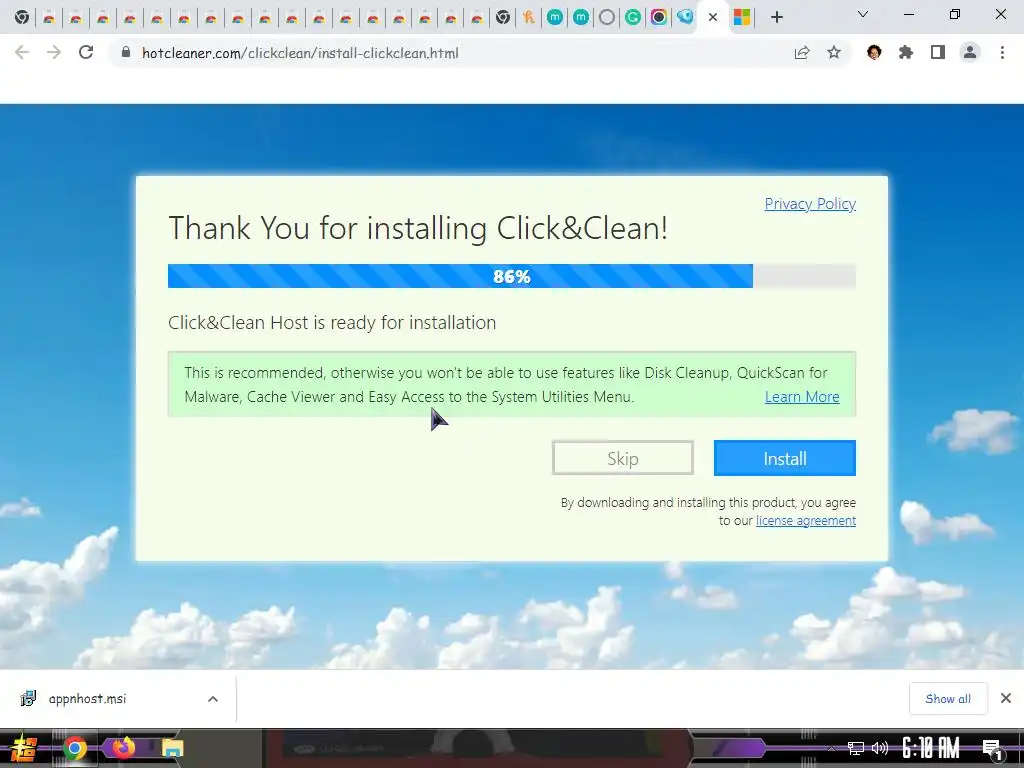Screen dimensions: 1024x768
Task: Click the 86% installation progress bar
Action: [511, 276]
